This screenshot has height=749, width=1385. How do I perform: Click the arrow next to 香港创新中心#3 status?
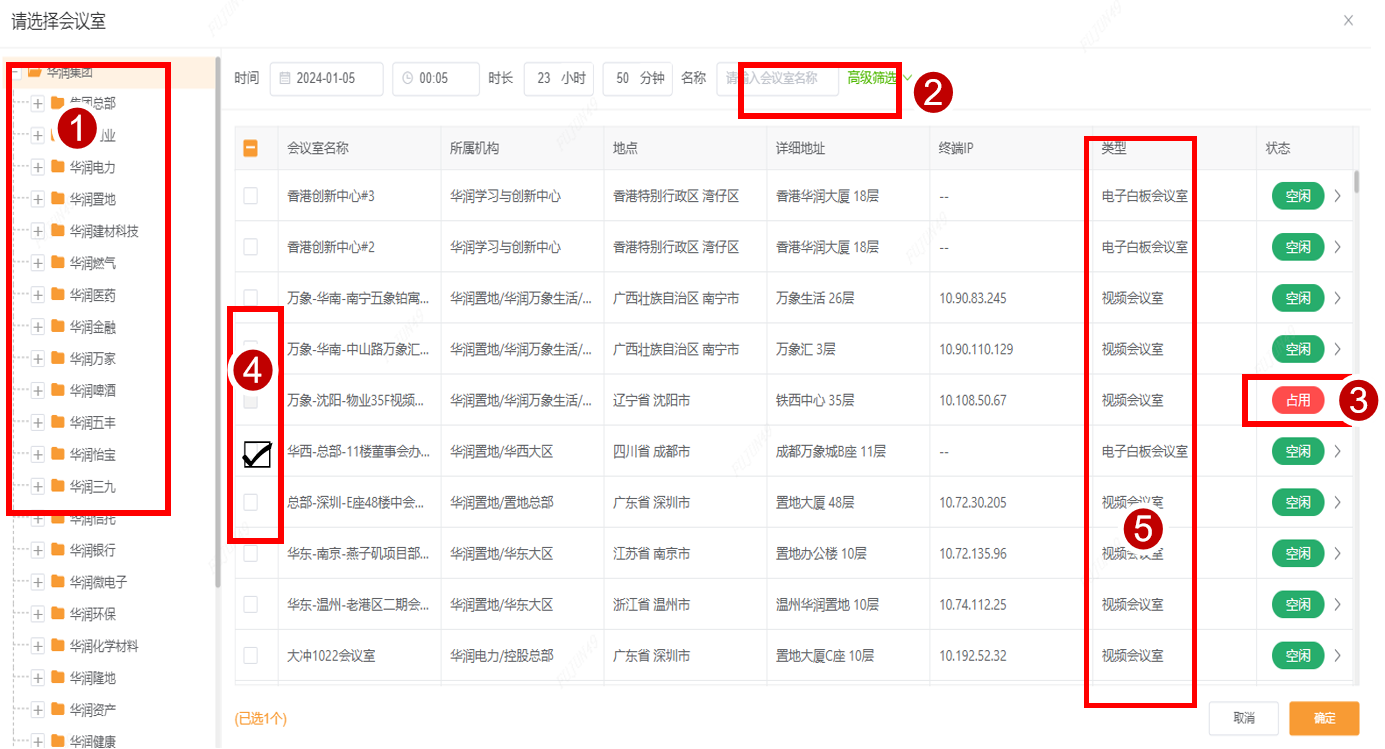(1338, 196)
